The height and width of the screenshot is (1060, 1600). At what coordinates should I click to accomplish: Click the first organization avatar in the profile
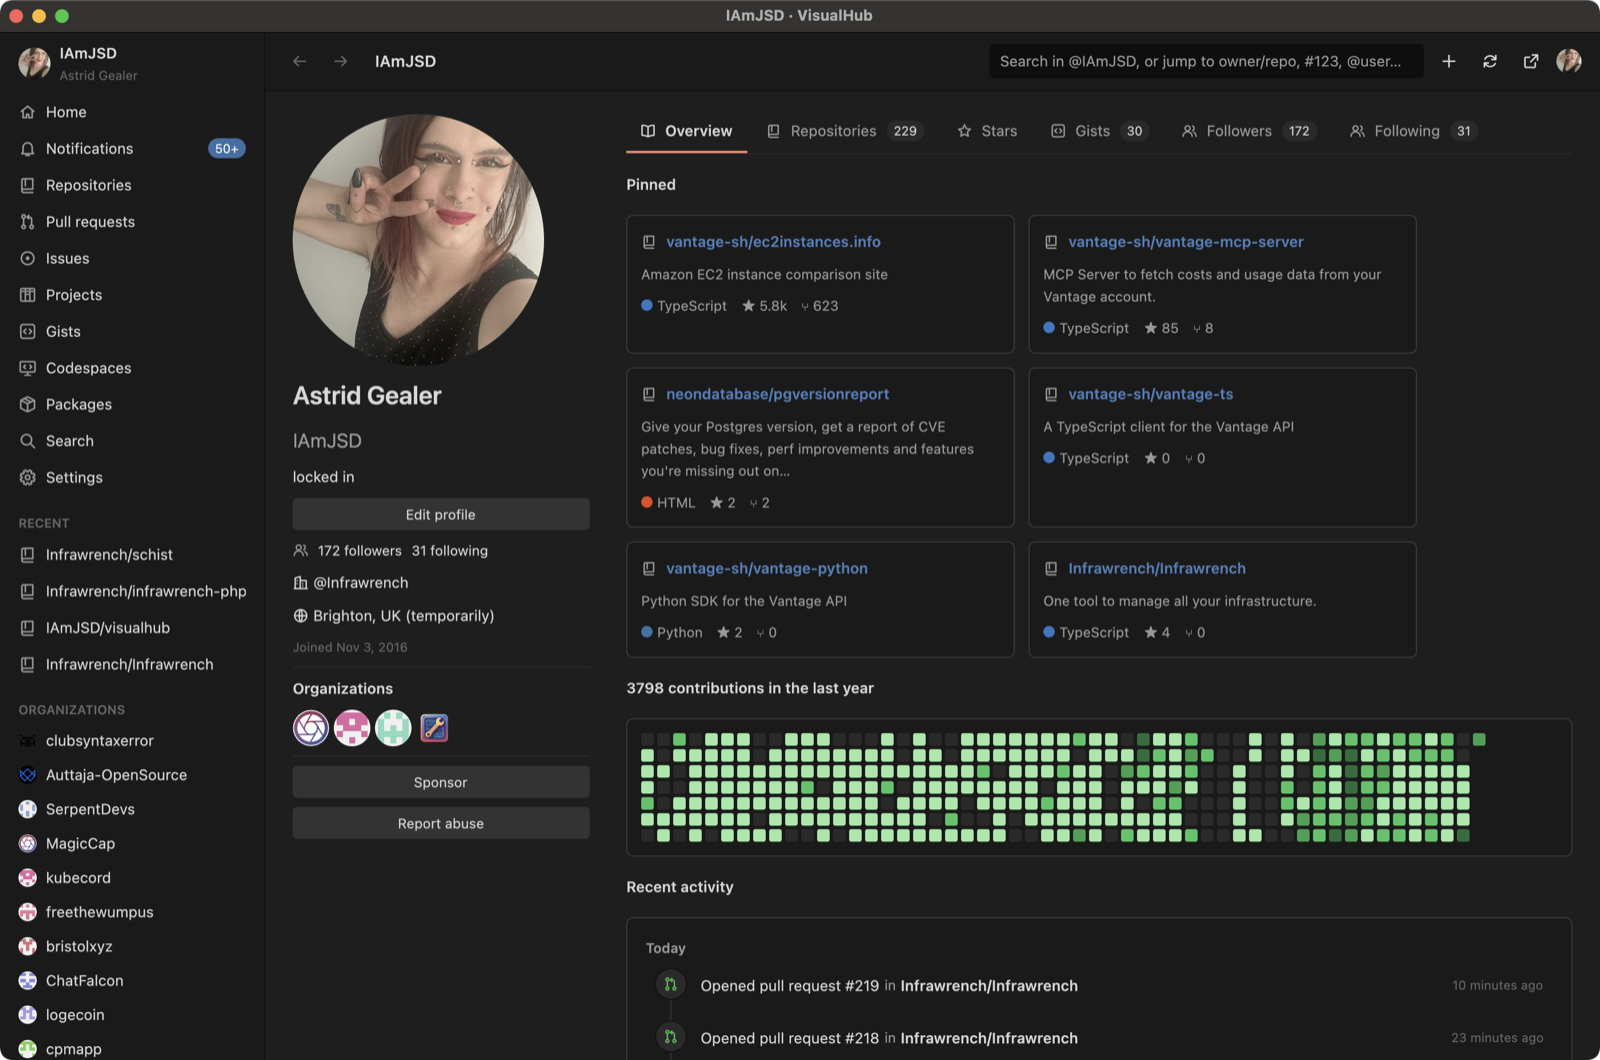[311, 728]
